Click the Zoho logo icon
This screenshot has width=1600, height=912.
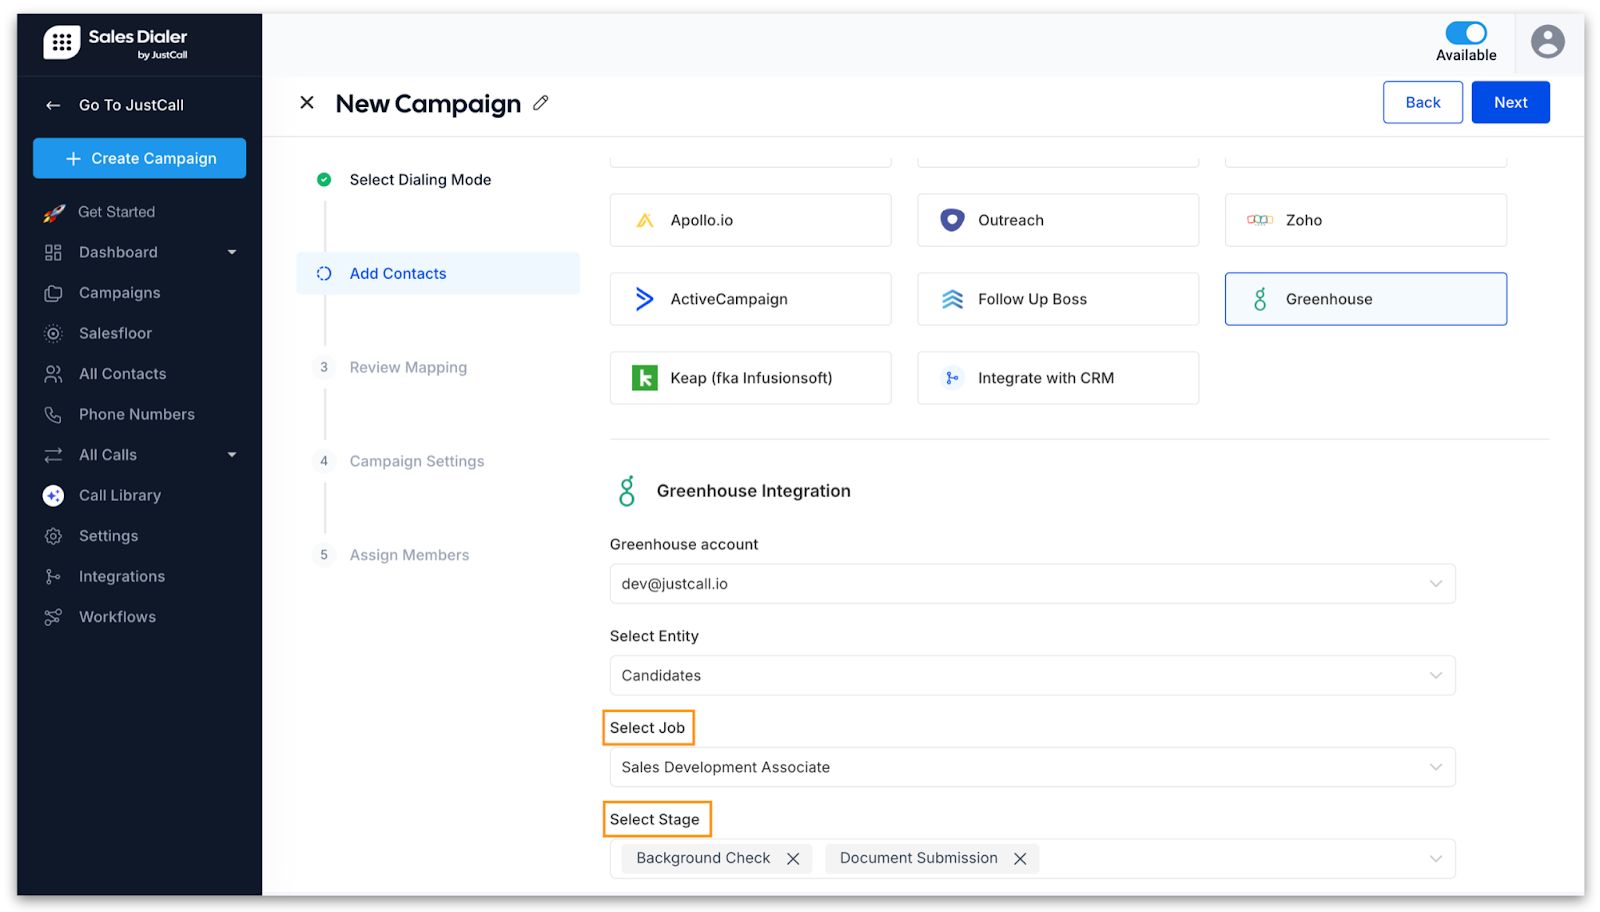pos(1260,220)
